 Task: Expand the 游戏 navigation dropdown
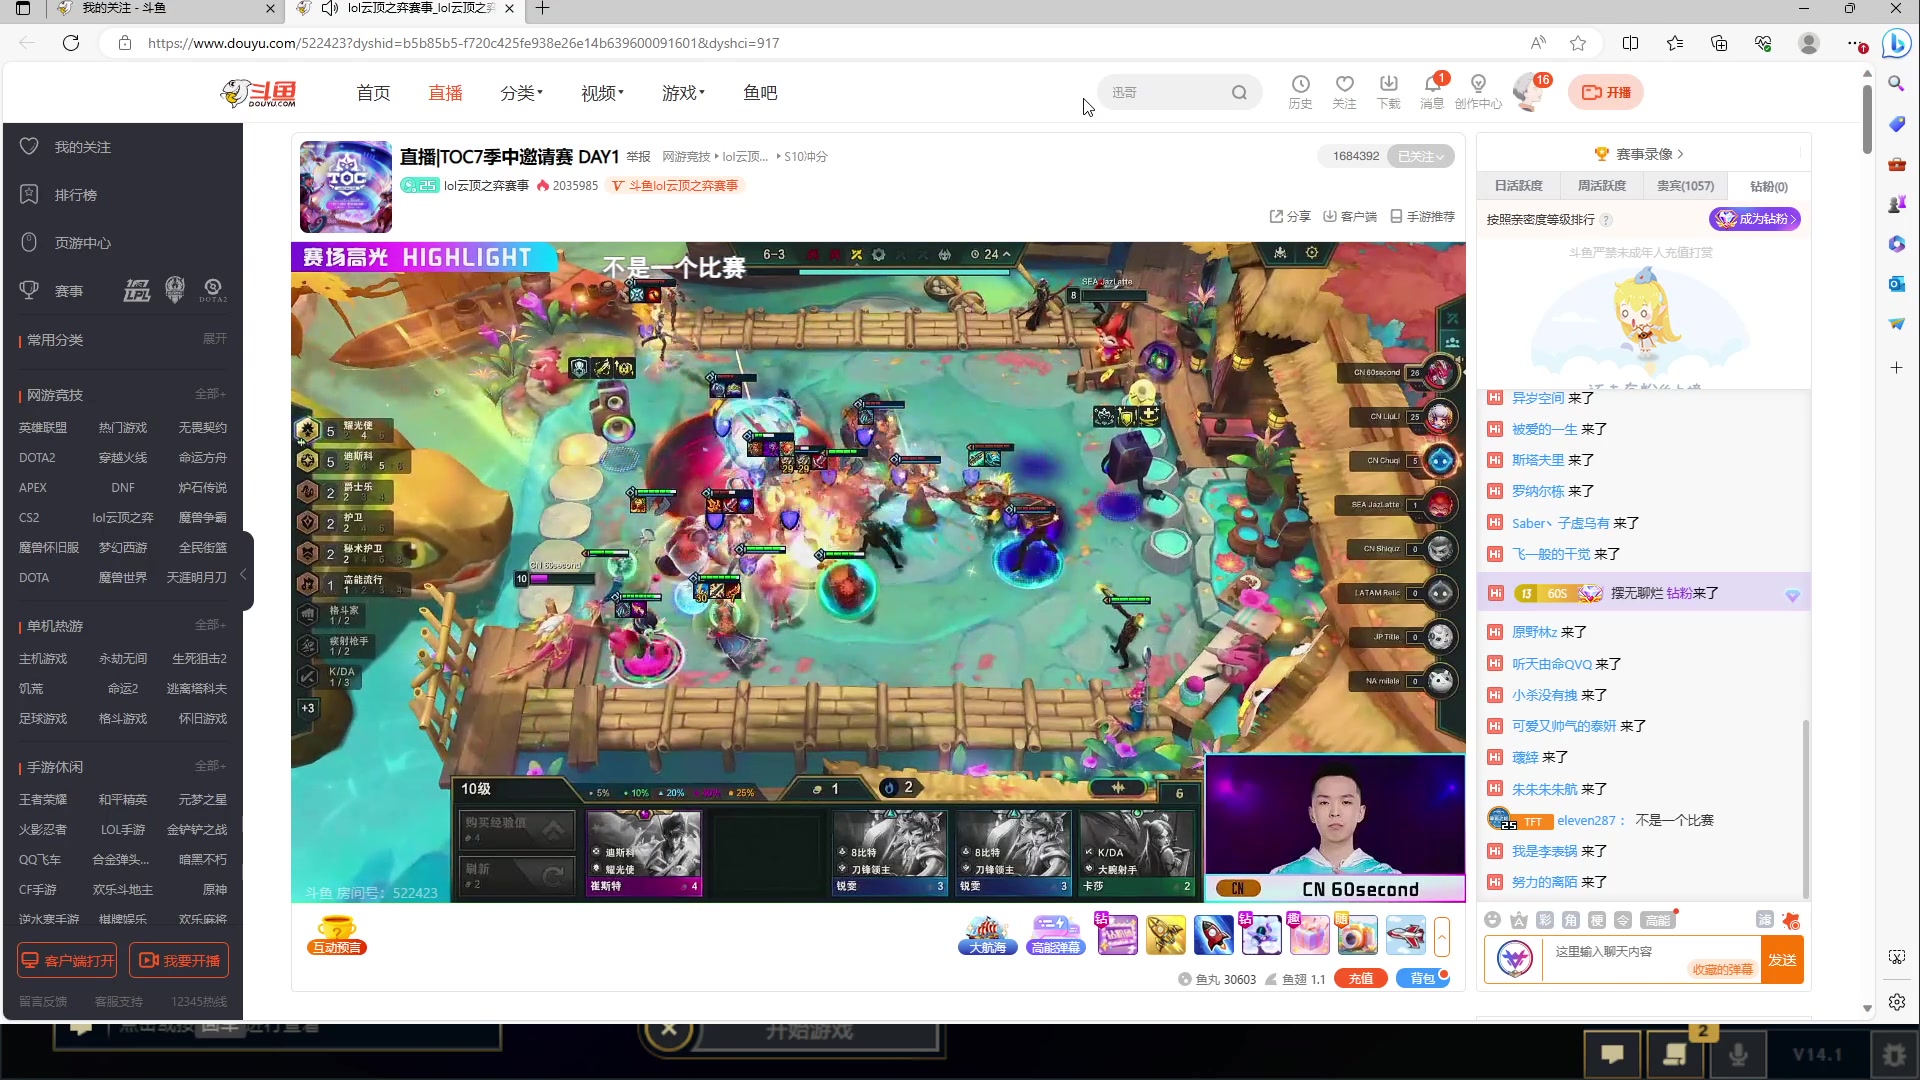coord(683,93)
